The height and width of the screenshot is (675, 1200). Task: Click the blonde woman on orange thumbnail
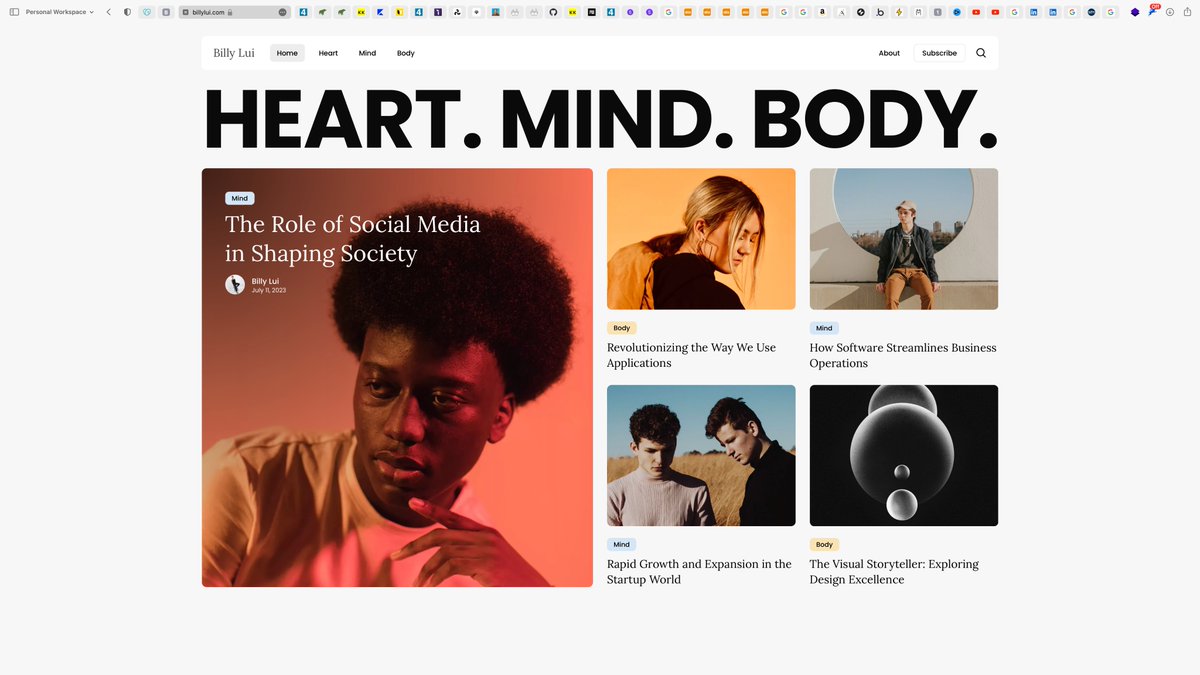(x=701, y=239)
